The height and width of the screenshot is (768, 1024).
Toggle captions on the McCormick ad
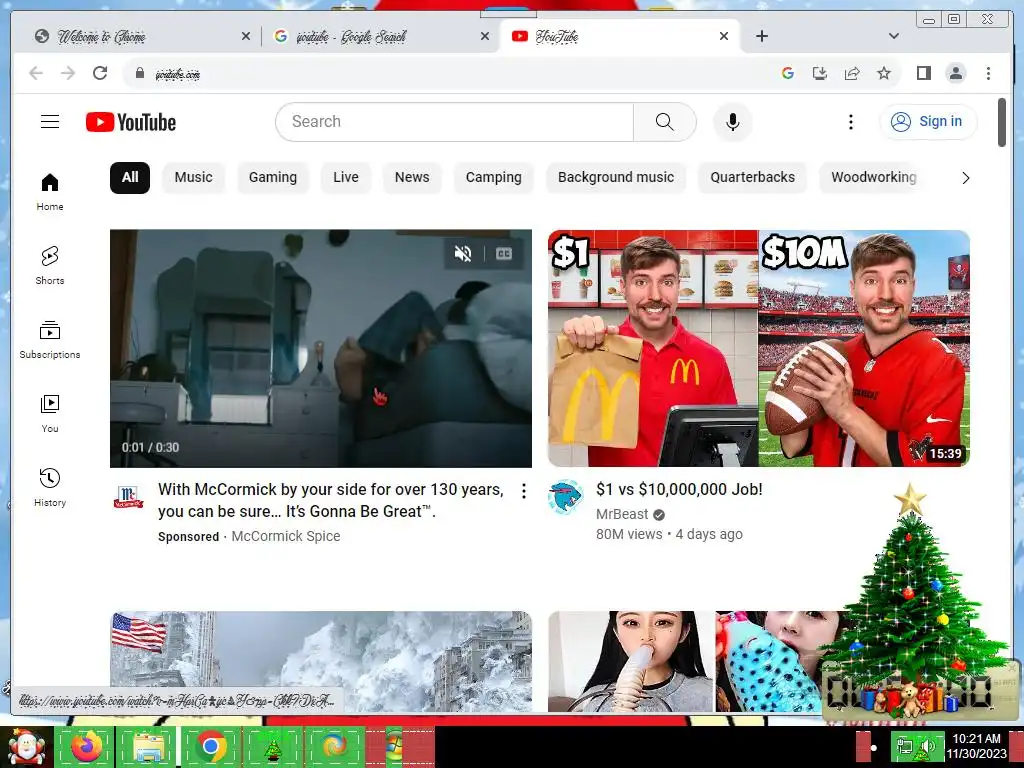pos(504,253)
